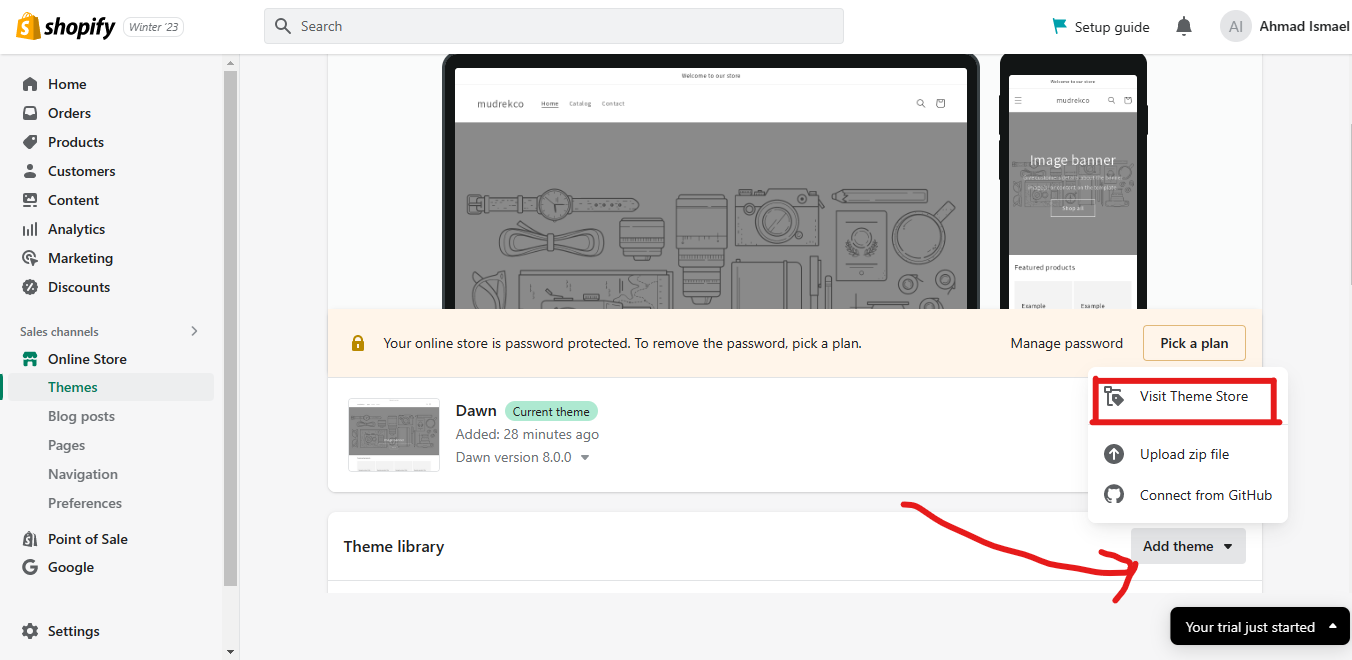Expand the Sales channels chevron
This screenshot has width=1352, height=660.
(x=194, y=331)
